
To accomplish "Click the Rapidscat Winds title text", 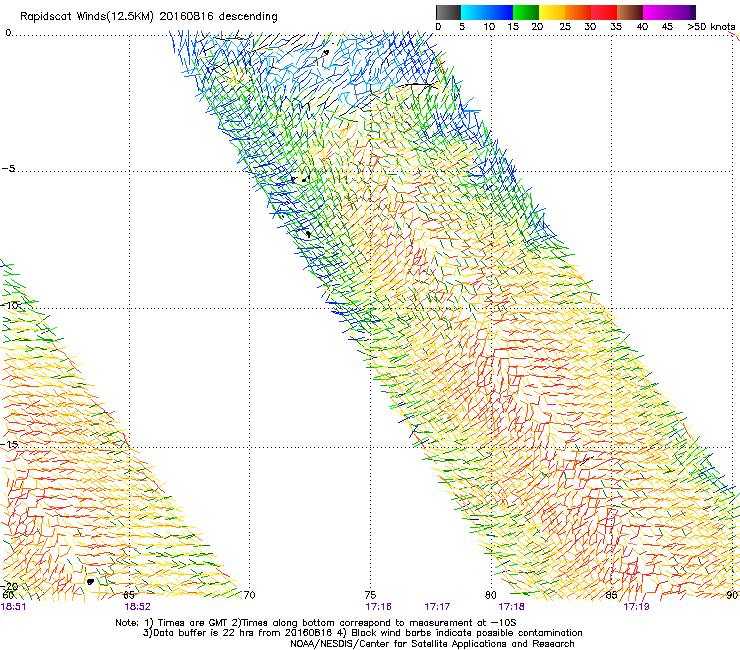I will click(x=149, y=17).
